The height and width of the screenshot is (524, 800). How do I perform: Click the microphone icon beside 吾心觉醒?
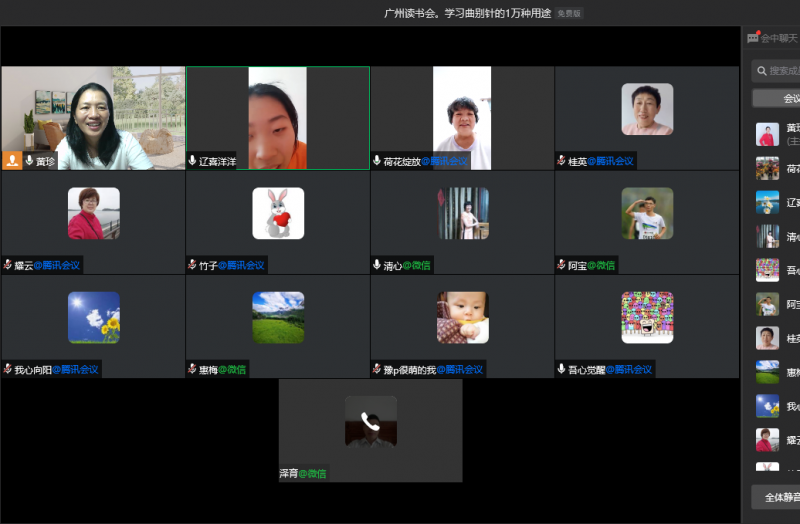[561, 369]
